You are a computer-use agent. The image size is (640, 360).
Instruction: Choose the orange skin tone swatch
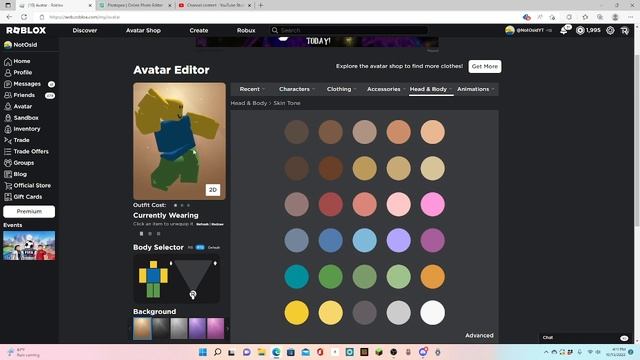(432, 276)
